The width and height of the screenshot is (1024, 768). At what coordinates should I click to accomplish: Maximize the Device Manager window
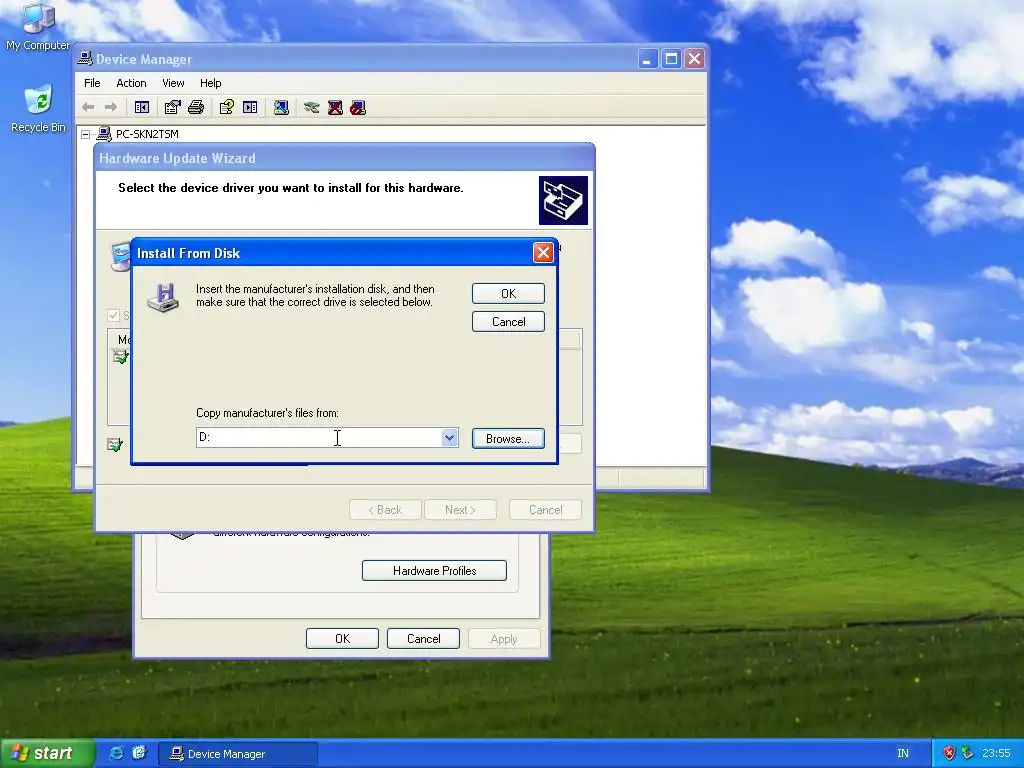click(671, 59)
